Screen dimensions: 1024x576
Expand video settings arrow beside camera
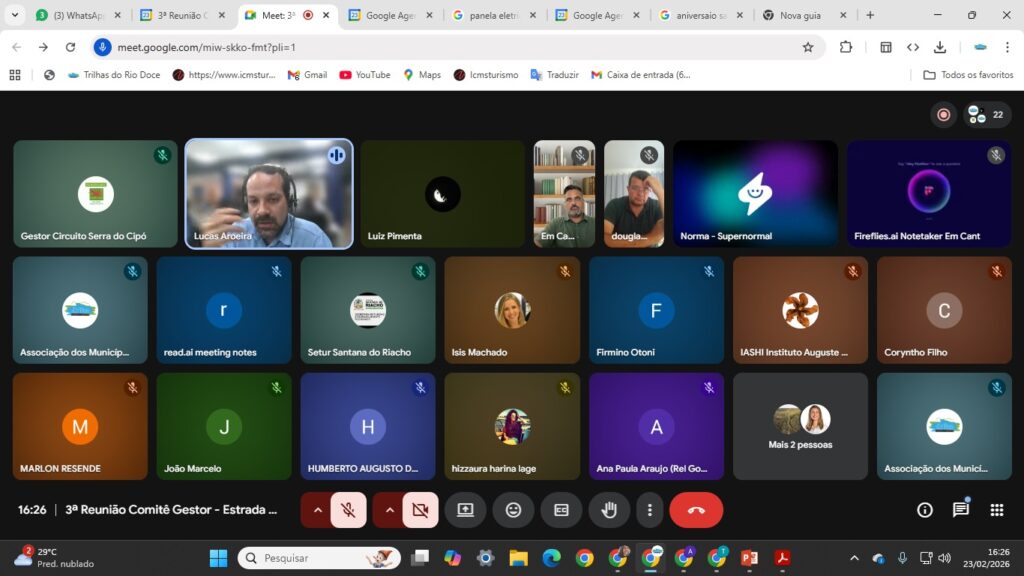coord(389,510)
